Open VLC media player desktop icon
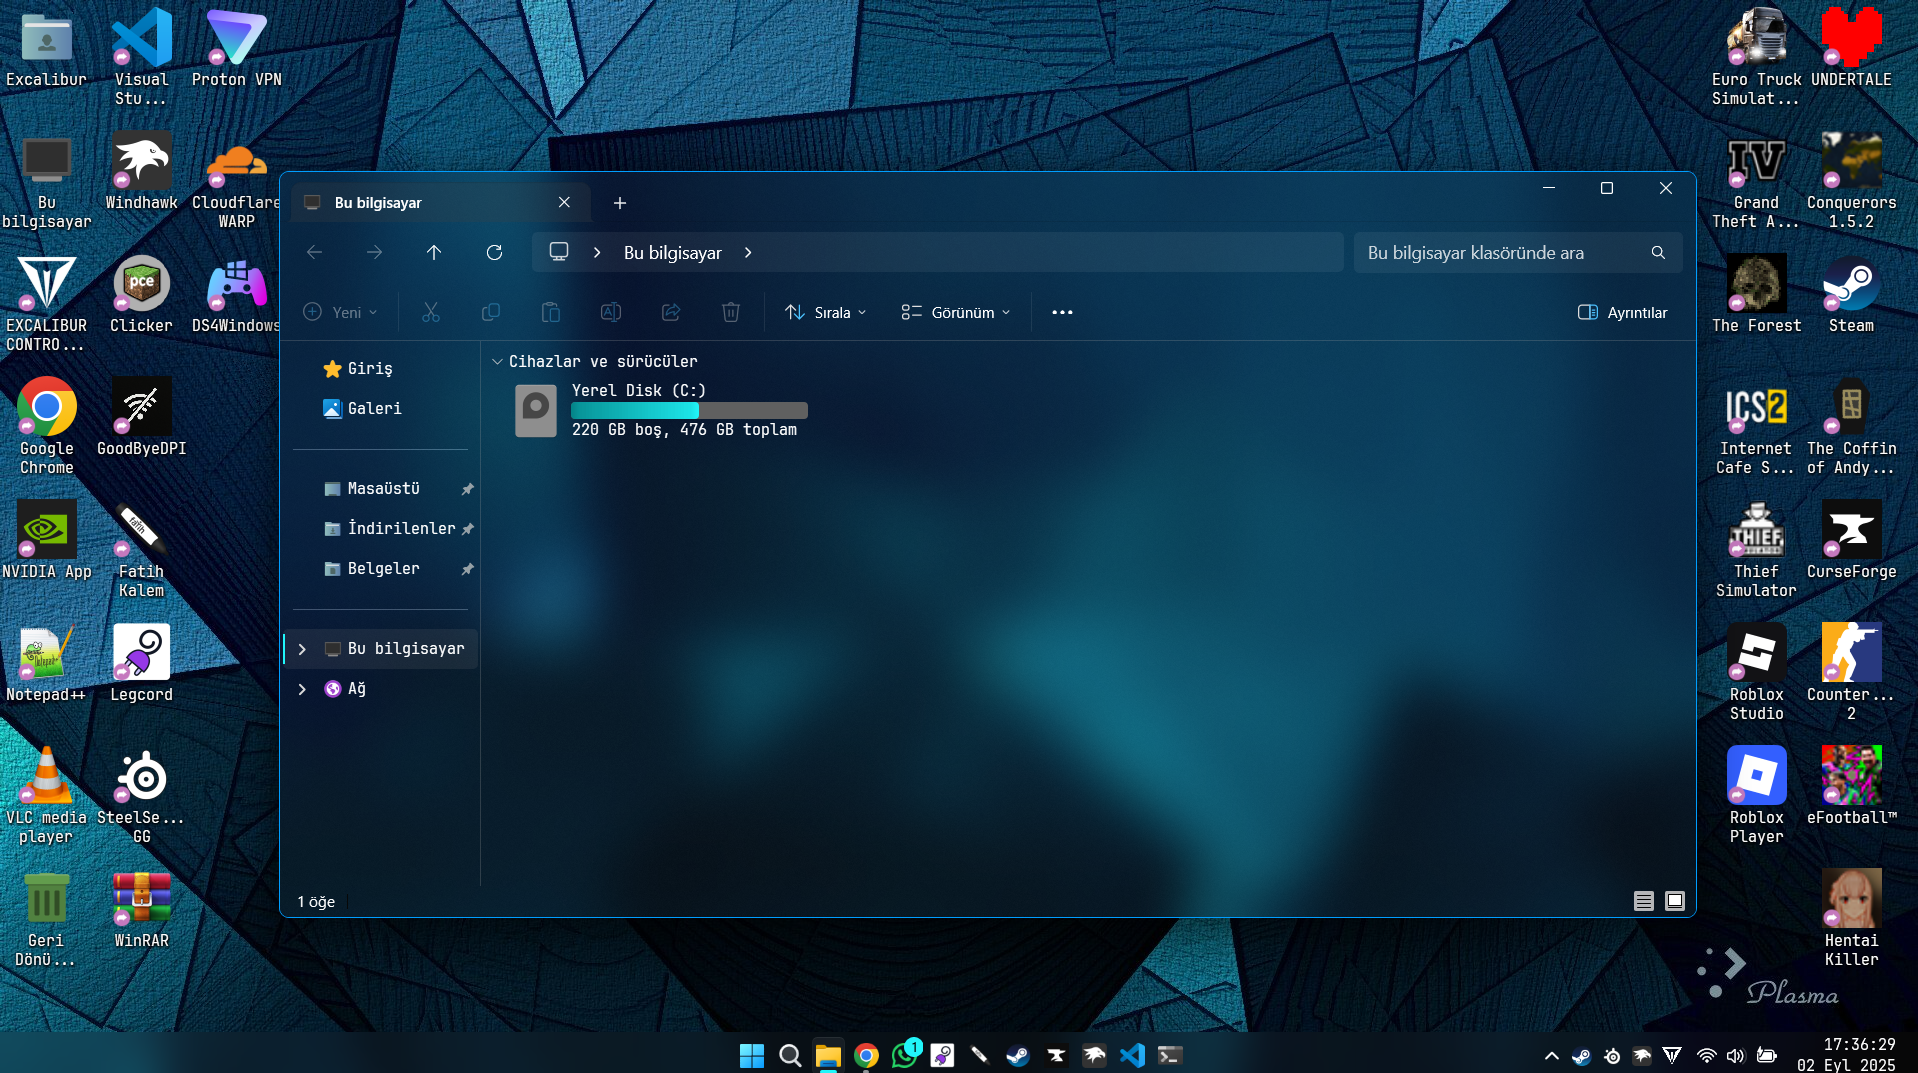The width and height of the screenshot is (1918, 1073). pyautogui.click(x=46, y=796)
